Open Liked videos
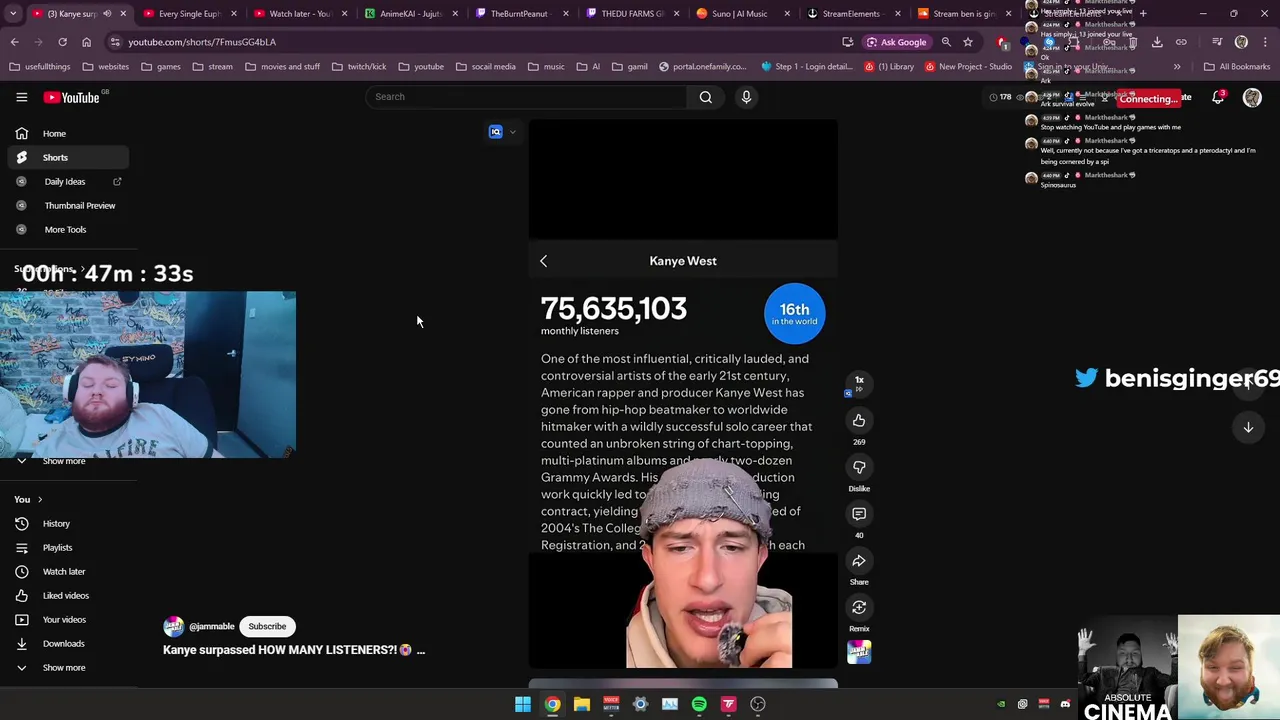The width and height of the screenshot is (1280, 720). pyautogui.click(x=66, y=595)
